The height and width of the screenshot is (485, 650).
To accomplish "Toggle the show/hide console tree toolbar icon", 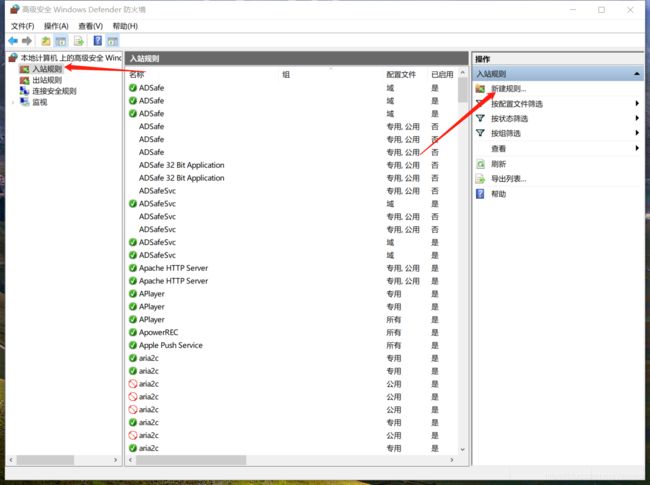I will click(61, 41).
